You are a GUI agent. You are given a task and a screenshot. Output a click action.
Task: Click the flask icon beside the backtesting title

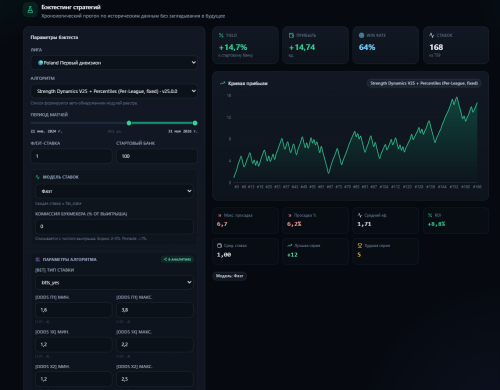[30, 10]
